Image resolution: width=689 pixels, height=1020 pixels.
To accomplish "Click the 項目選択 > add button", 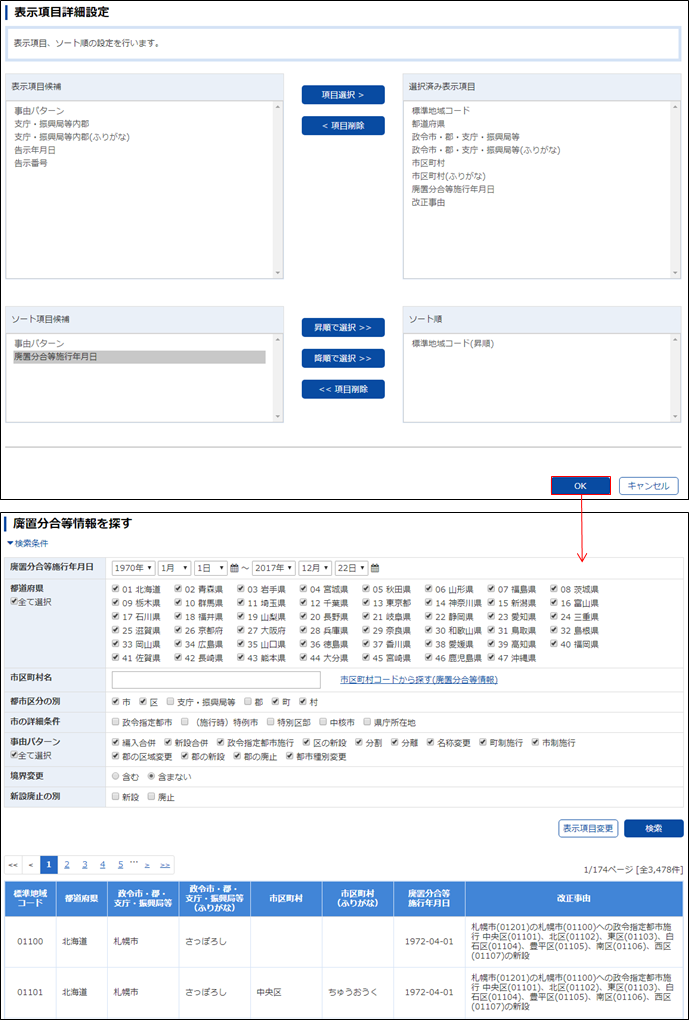I will tap(343, 95).
